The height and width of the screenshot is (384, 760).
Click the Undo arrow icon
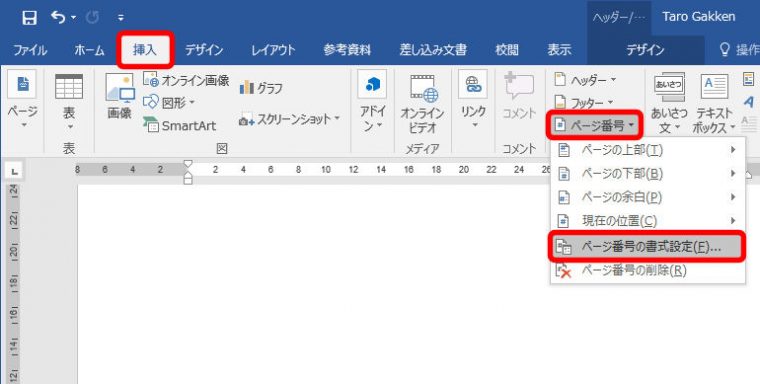point(58,17)
